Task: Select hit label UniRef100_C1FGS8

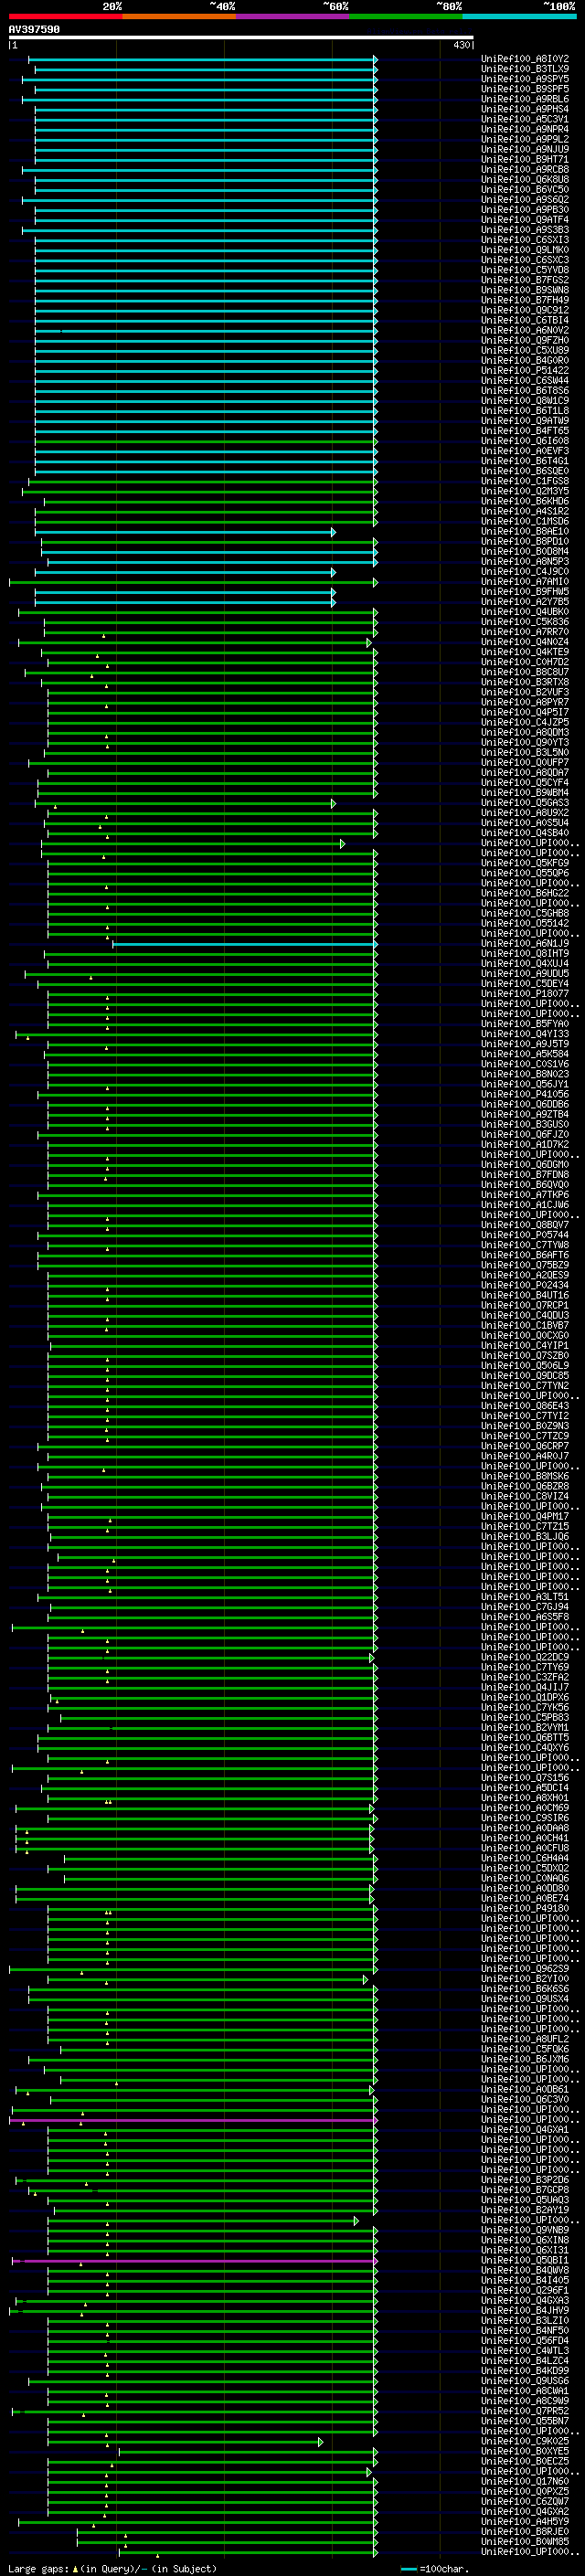Action: pos(525,481)
